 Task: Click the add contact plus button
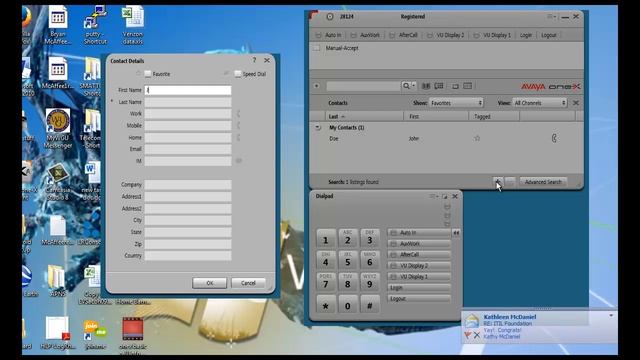[x=498, y=182]
